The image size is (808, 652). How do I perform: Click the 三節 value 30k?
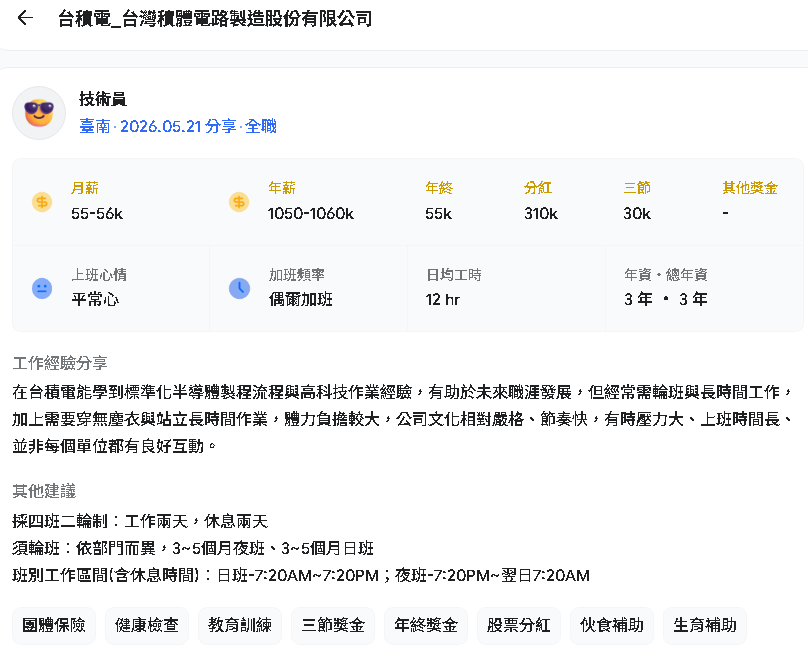point(637,213)
